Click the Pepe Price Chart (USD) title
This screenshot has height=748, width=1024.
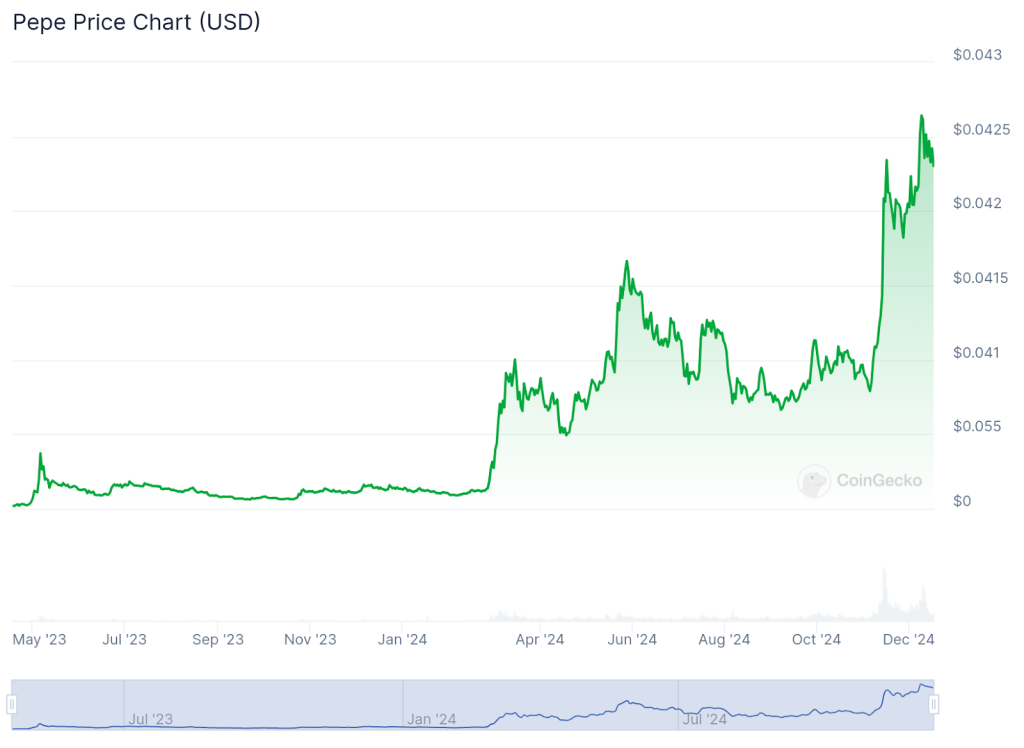click(136, 22)
